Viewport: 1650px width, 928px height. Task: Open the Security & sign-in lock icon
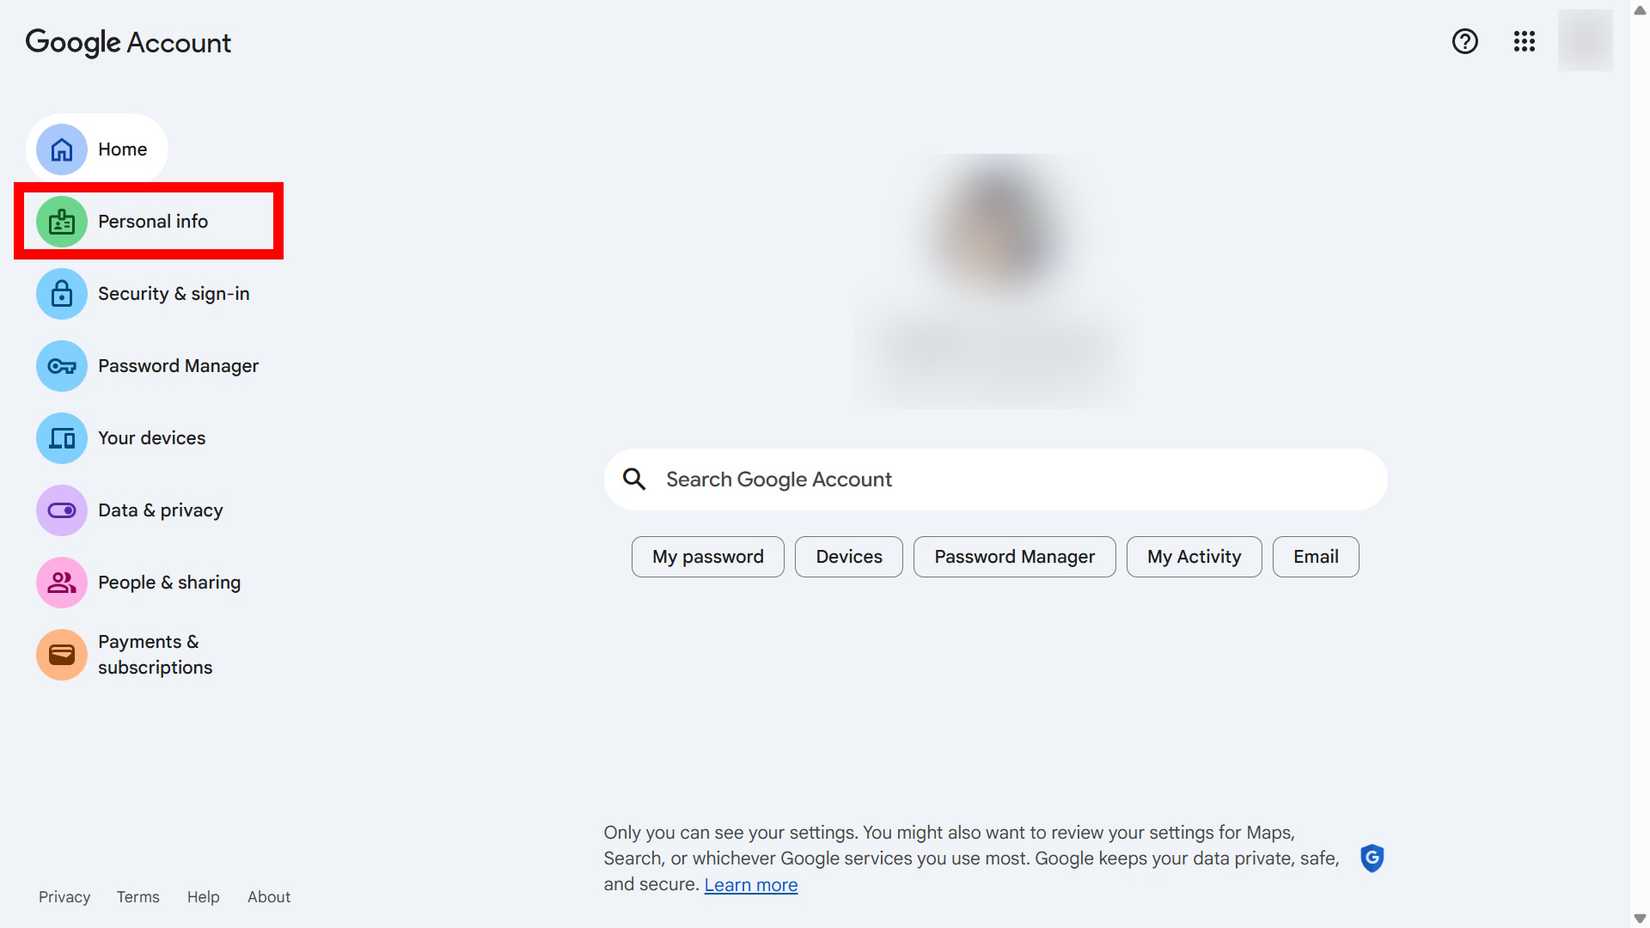coord(61,293)
